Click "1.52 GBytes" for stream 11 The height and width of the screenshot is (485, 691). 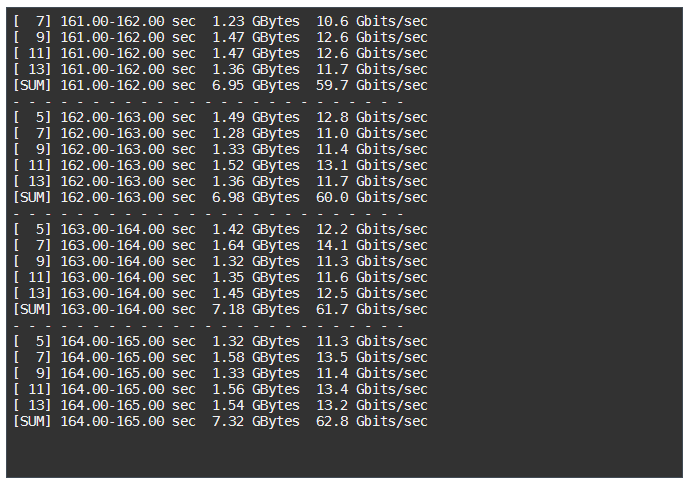point(256,165)
